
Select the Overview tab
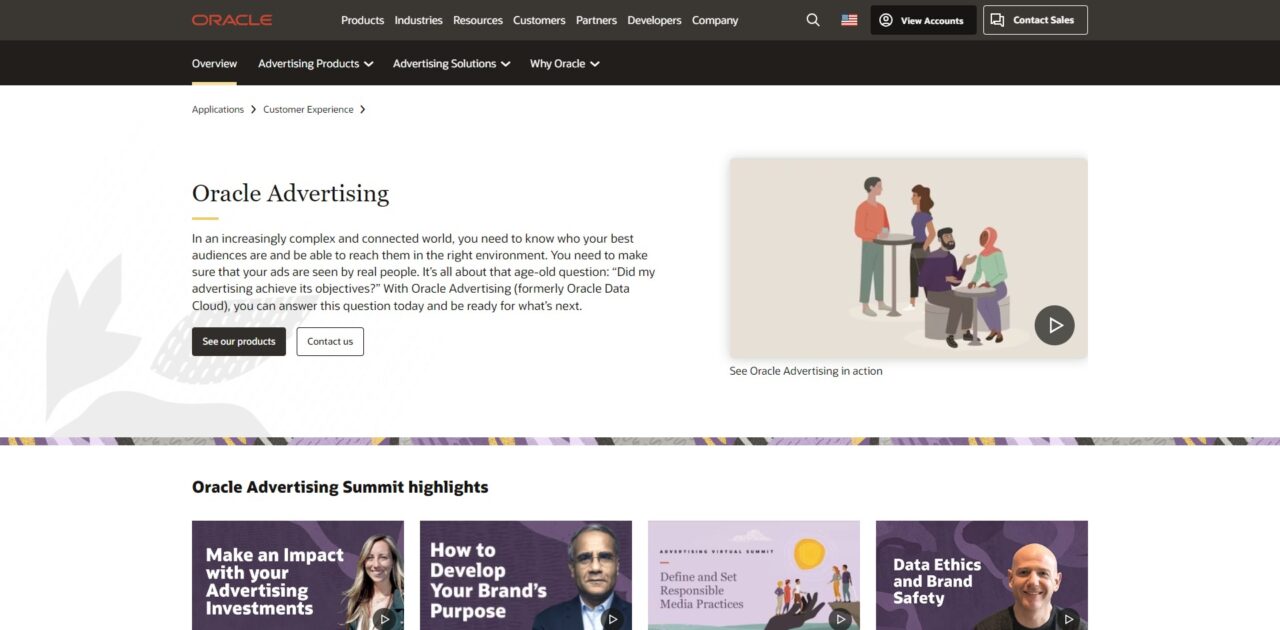[x=214, y=63]
